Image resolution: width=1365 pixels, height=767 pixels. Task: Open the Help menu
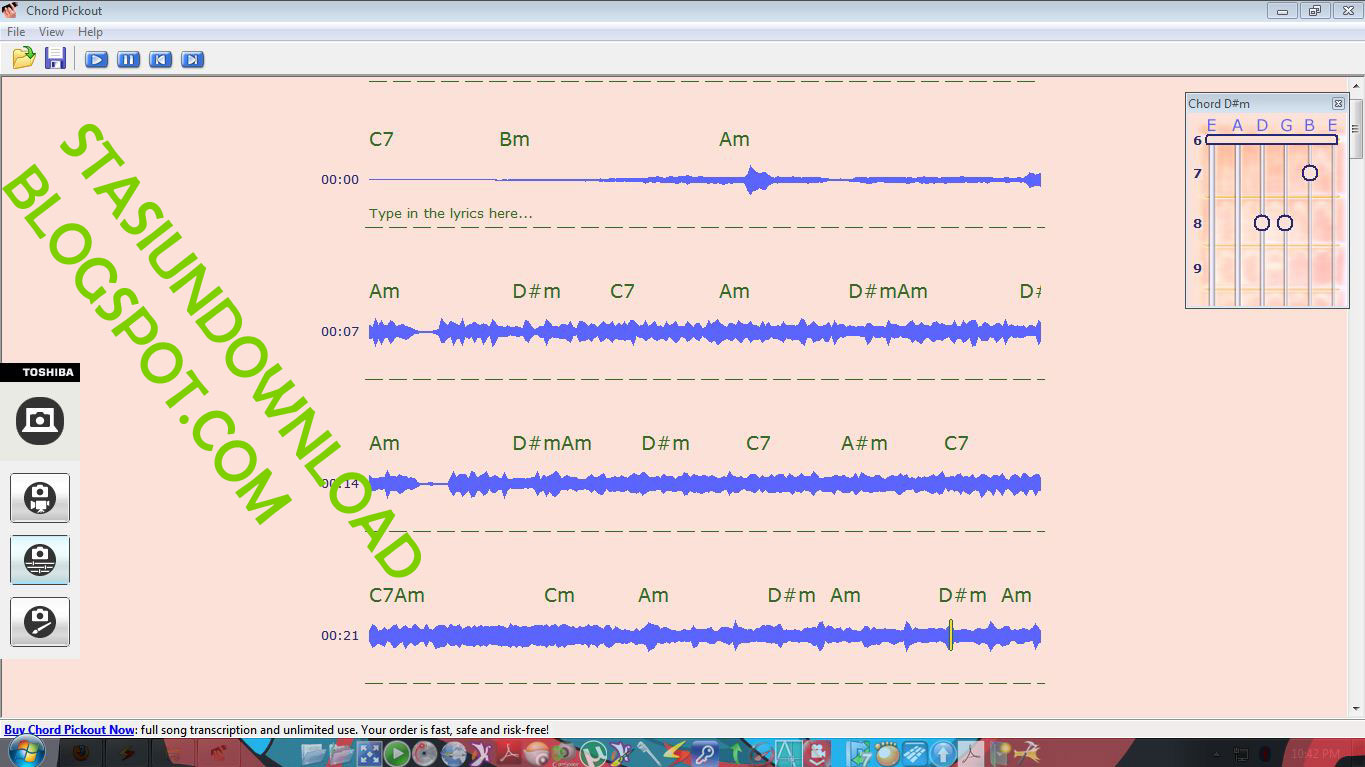(90, 32)
